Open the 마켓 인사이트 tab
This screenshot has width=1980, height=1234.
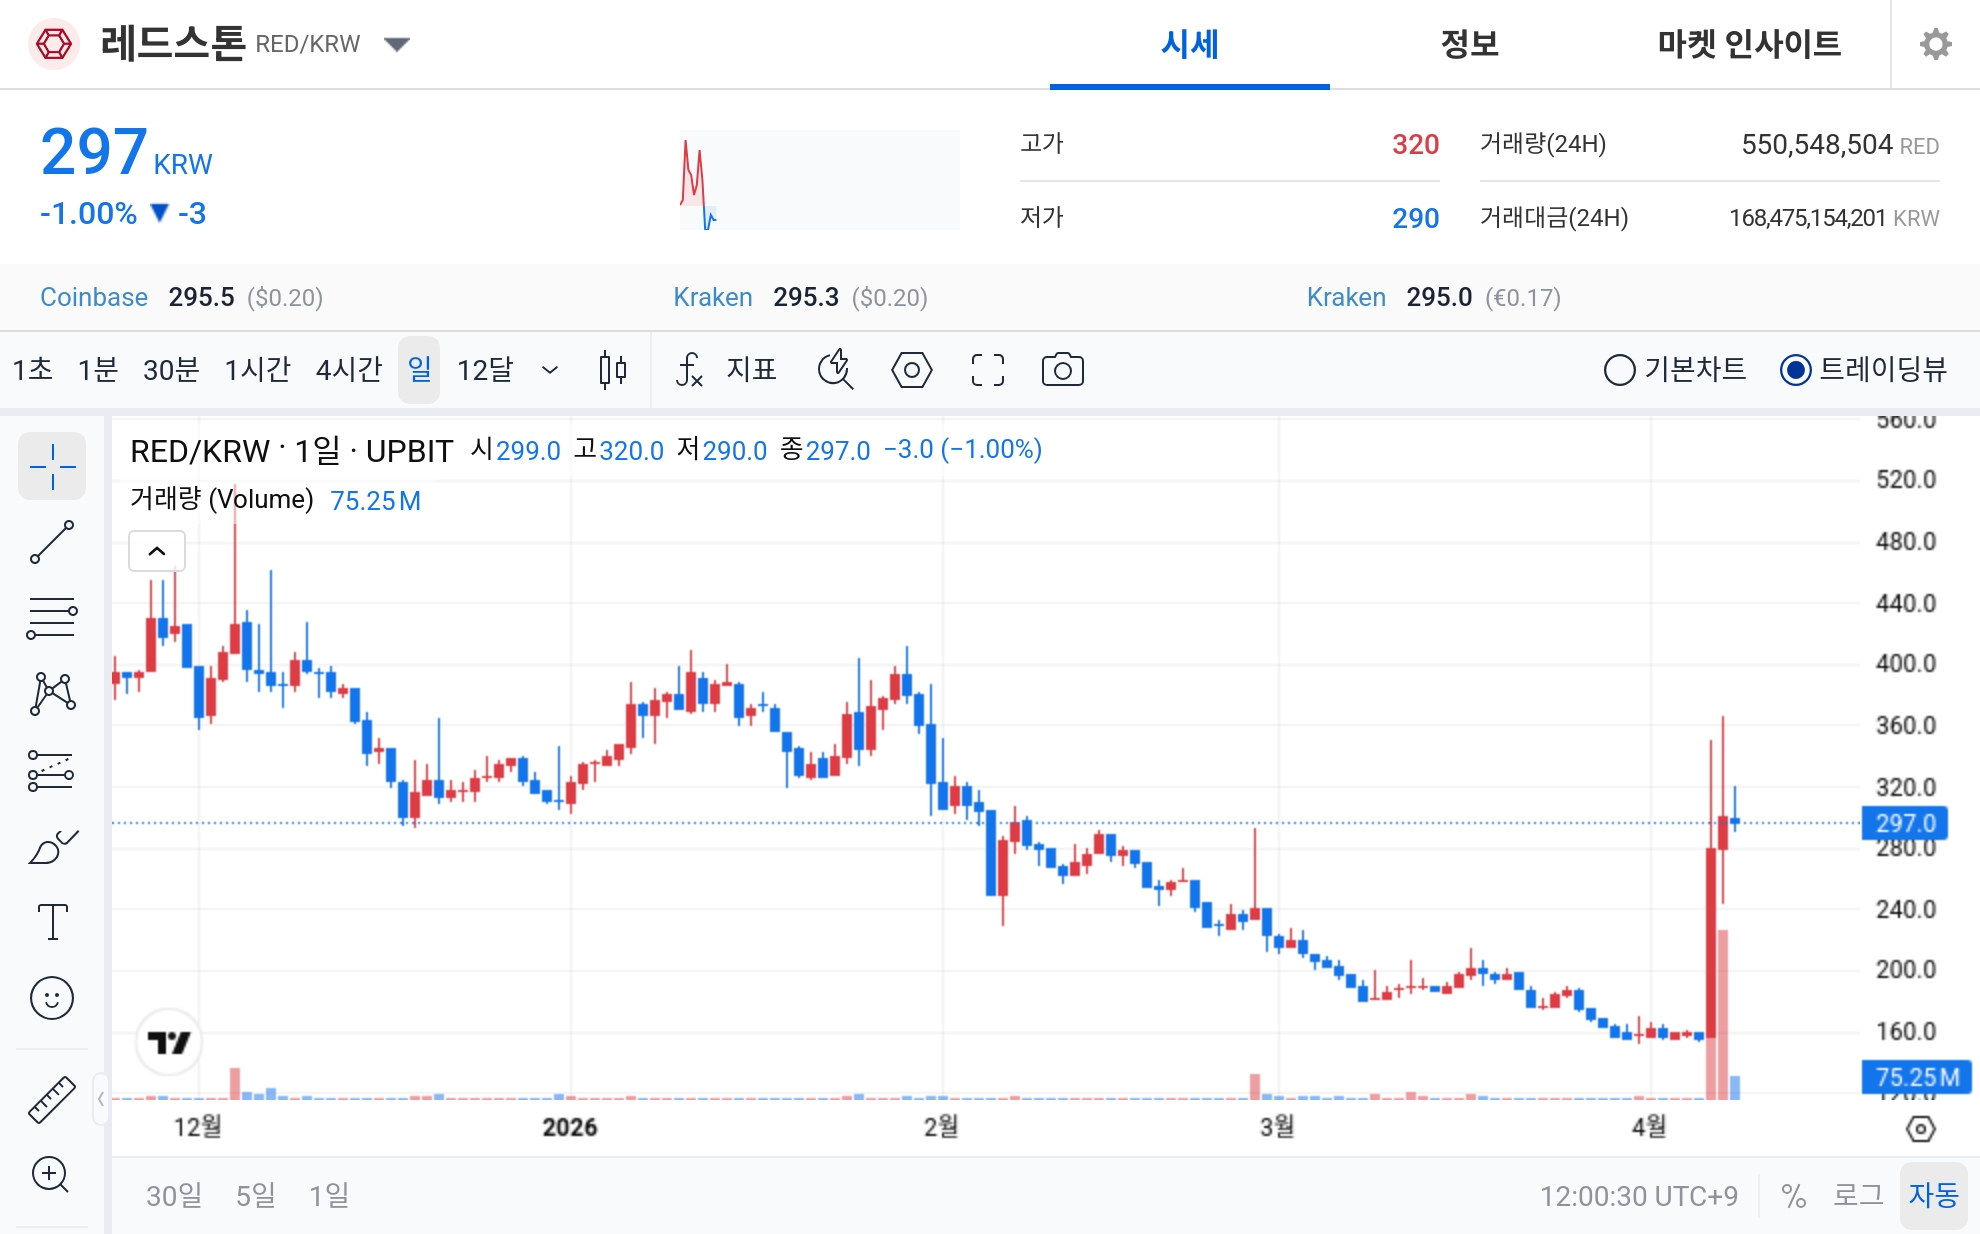[x=1749, y=44]
